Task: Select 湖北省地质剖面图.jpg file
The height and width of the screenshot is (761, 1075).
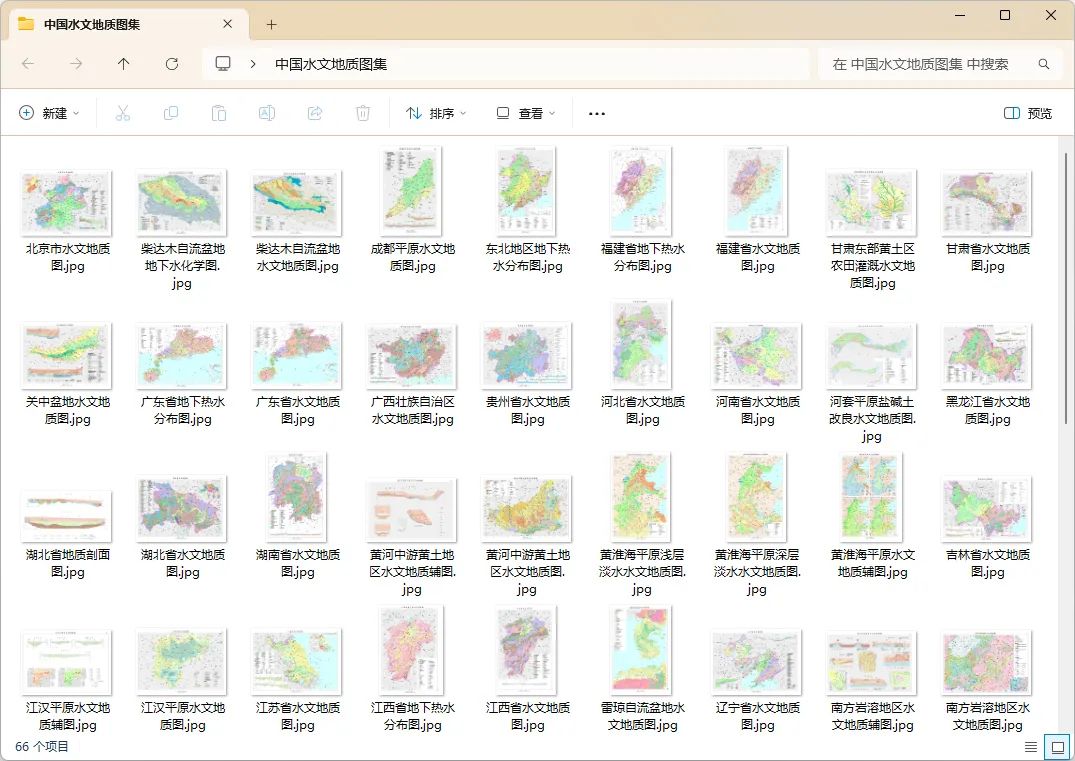Action: (67, 535)
